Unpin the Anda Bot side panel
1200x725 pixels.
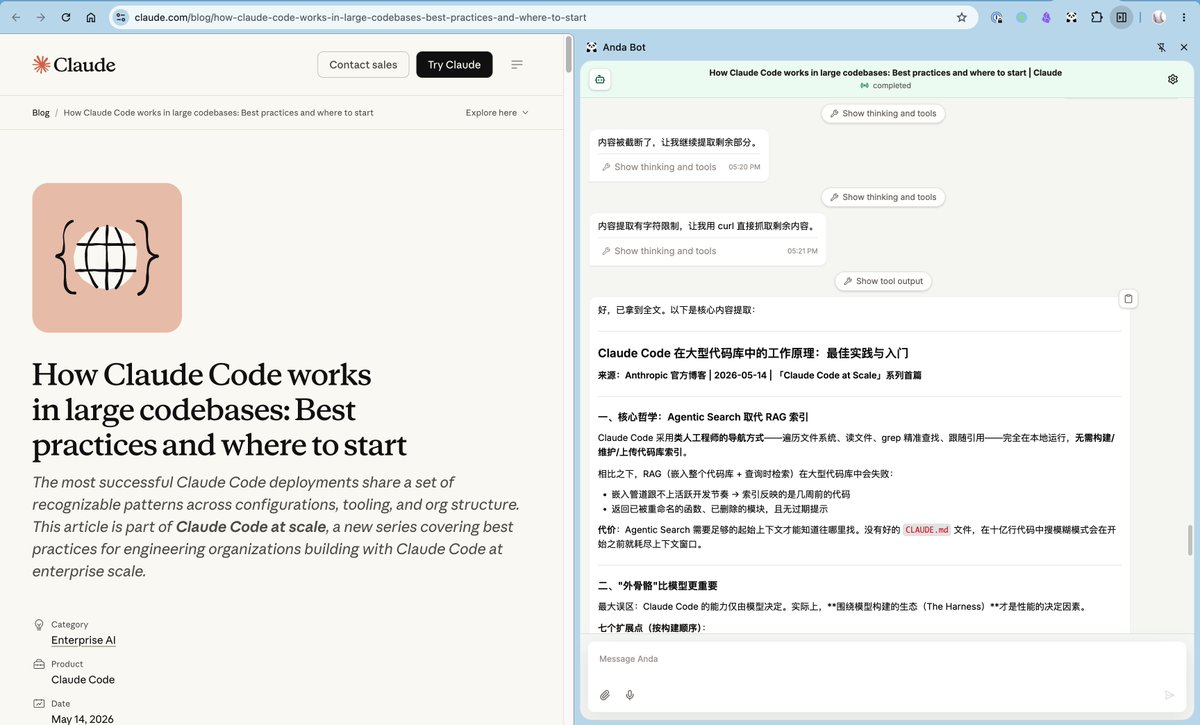click(1162, 47)
